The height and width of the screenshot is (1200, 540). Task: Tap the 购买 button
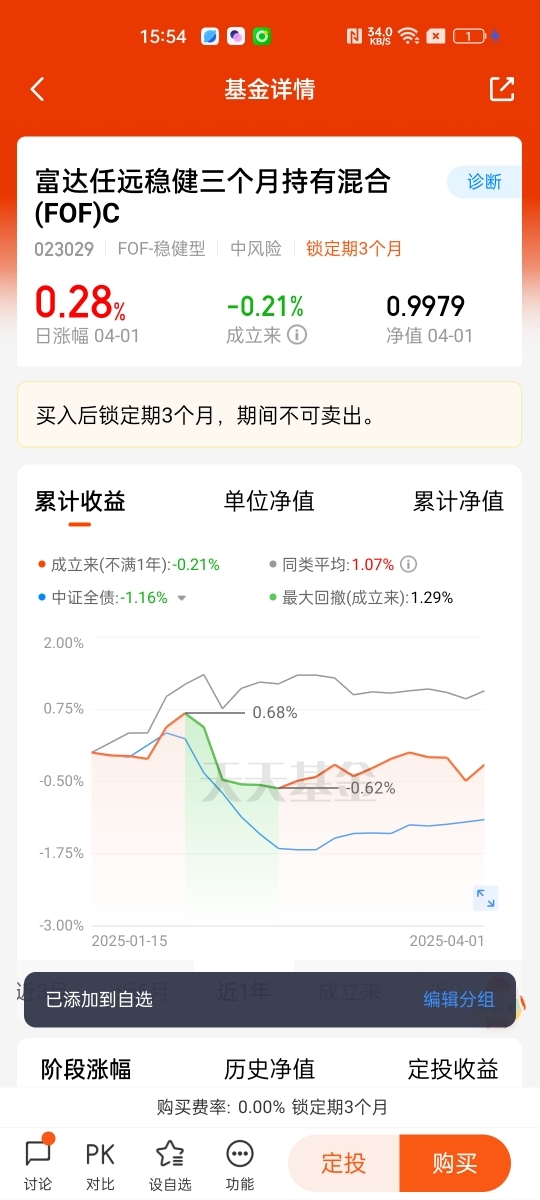[x=455, y=1163]
